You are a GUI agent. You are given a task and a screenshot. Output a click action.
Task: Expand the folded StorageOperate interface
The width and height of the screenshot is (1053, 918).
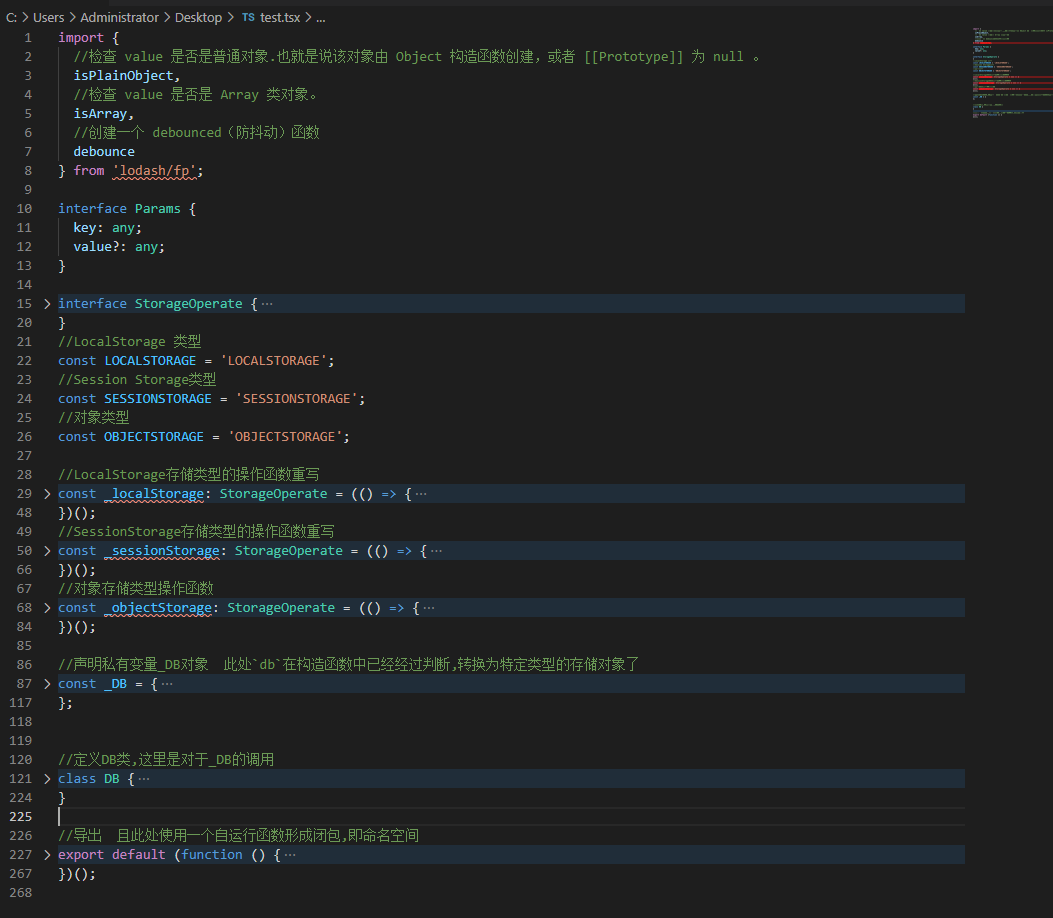coord(47,303)
